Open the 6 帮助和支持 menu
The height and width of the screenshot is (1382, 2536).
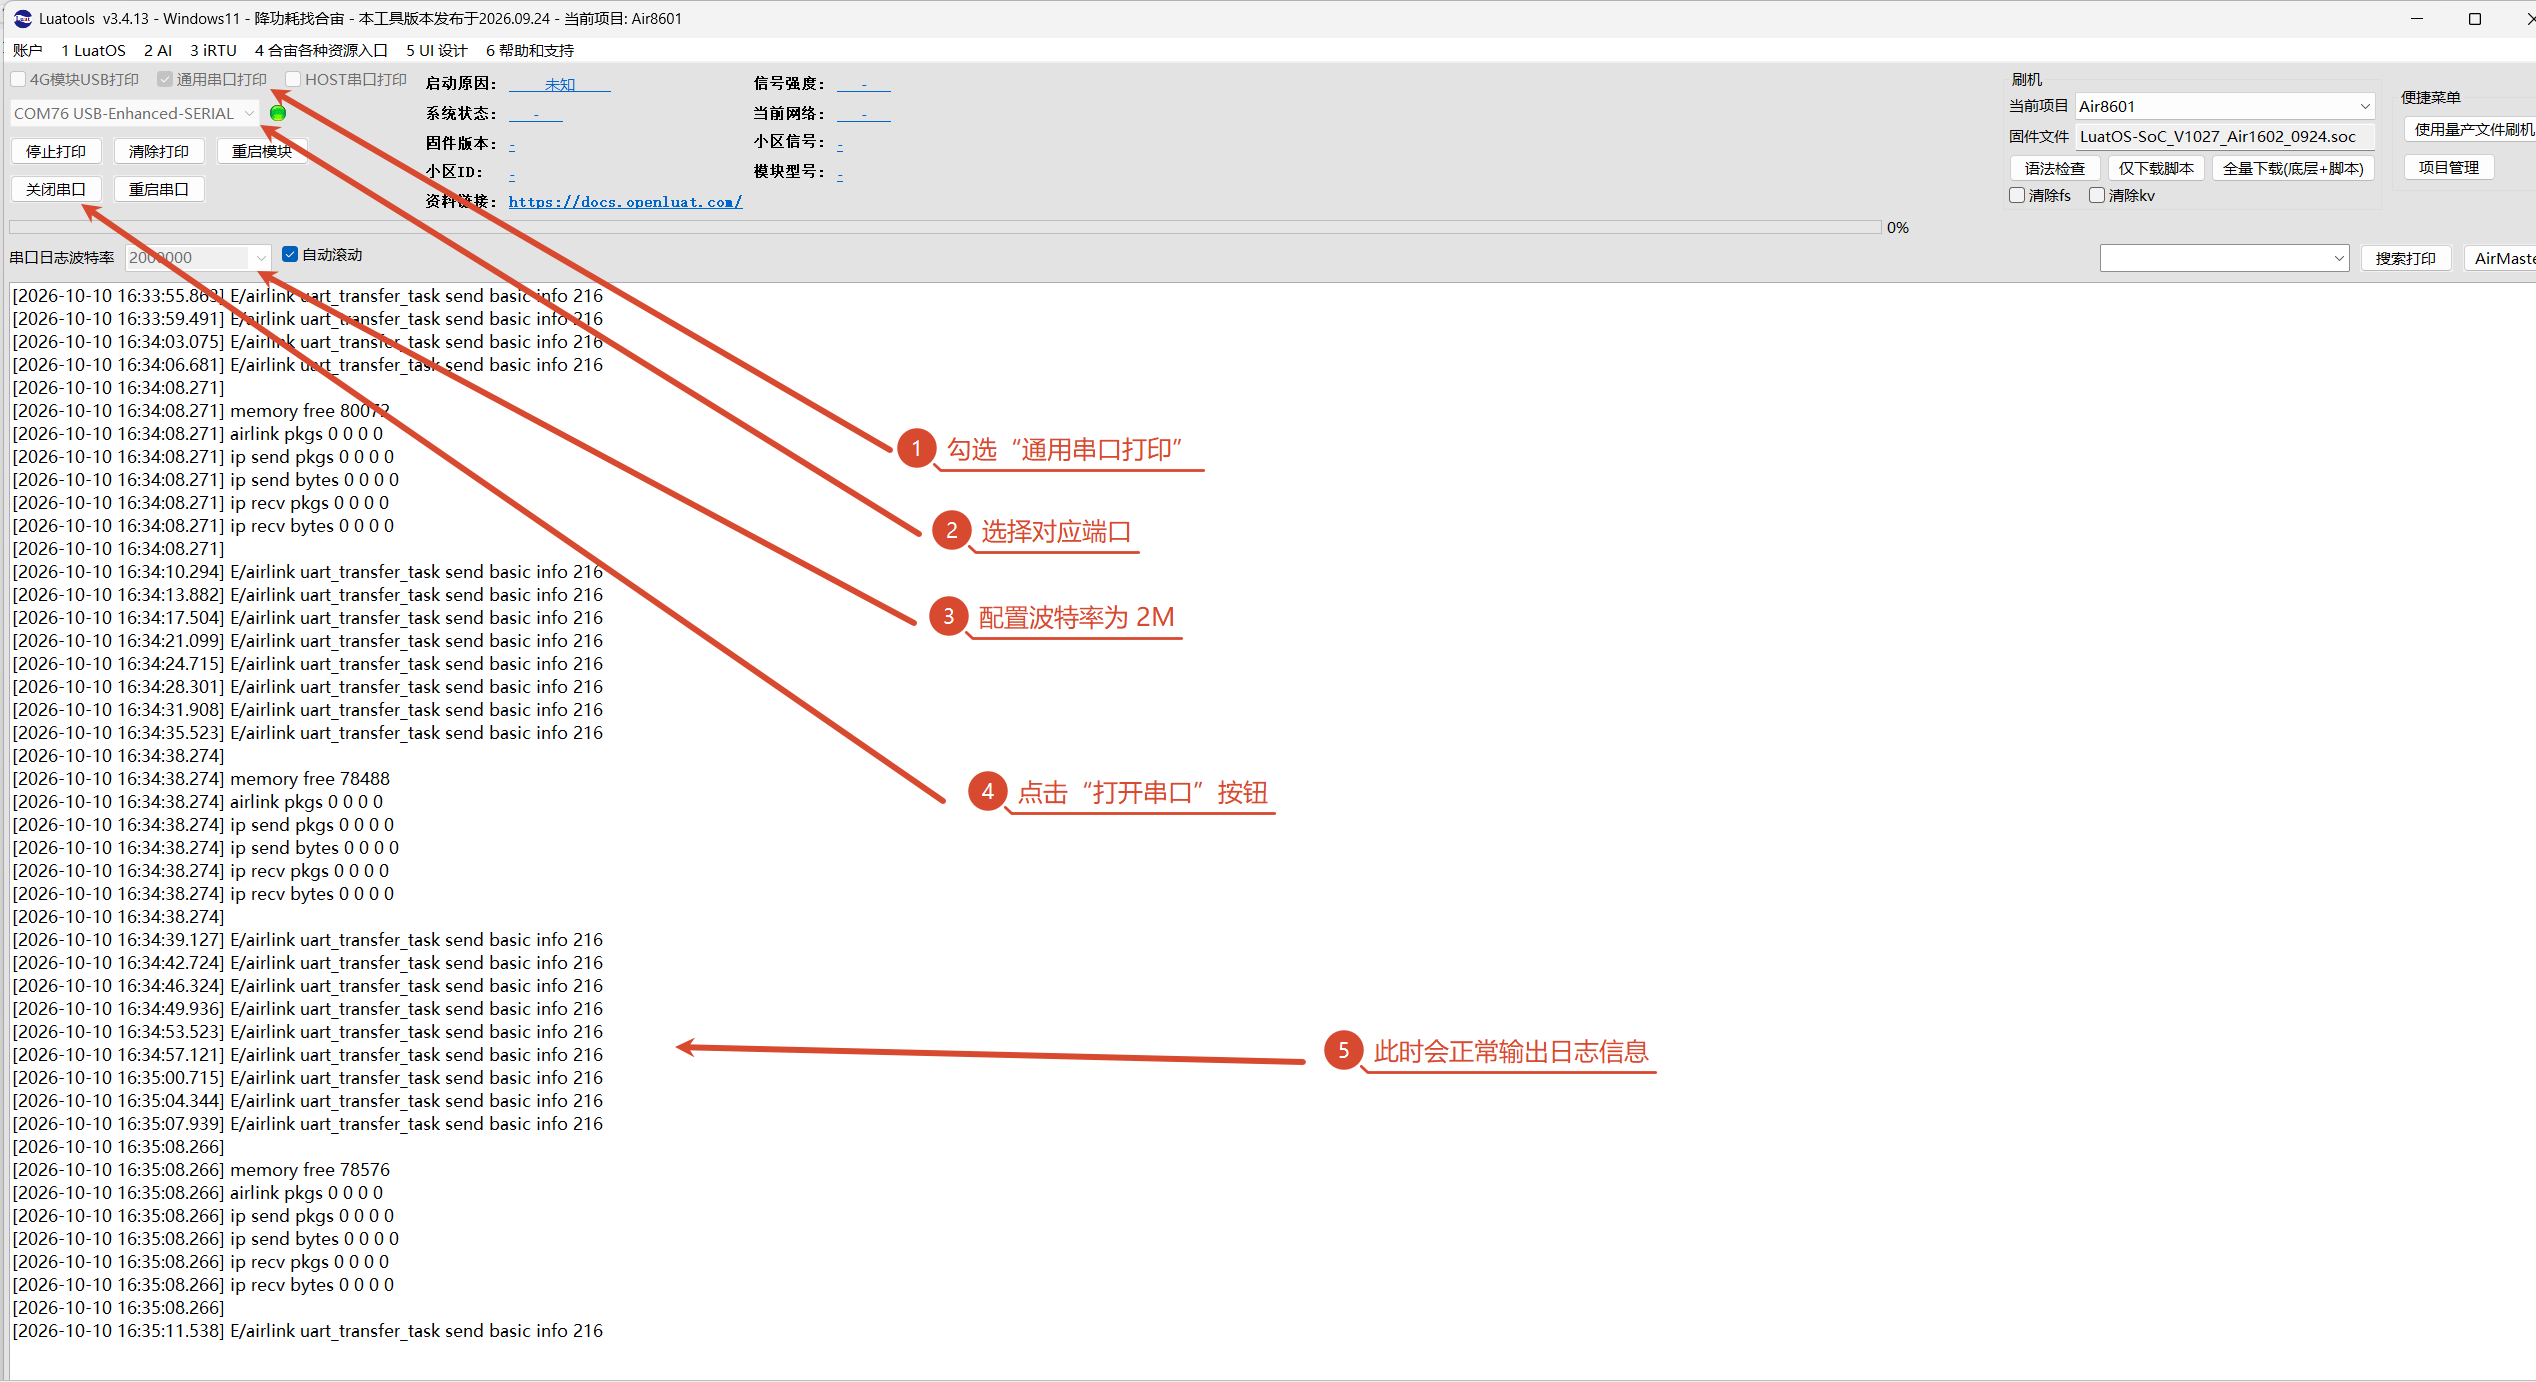530,50
